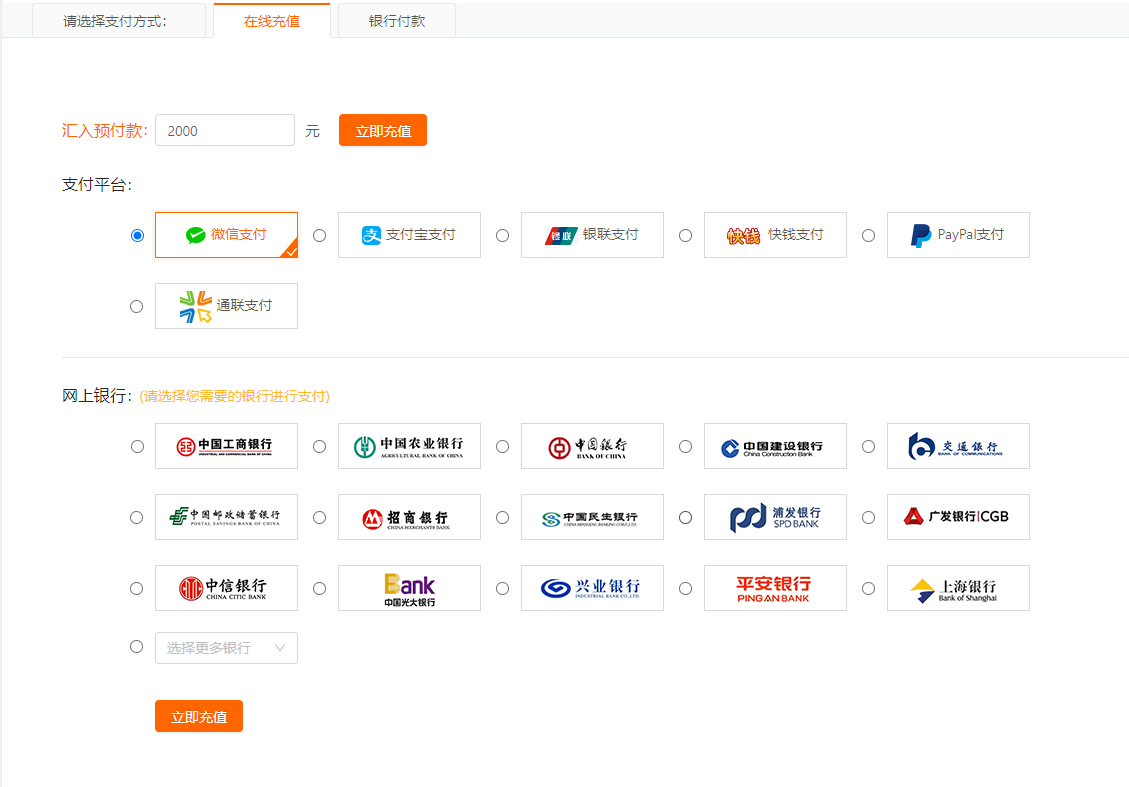Viewport: 1129px width, 787px height.
Task: Choose the radio button for 中国建设银行
Action: (x=685, y=446)
